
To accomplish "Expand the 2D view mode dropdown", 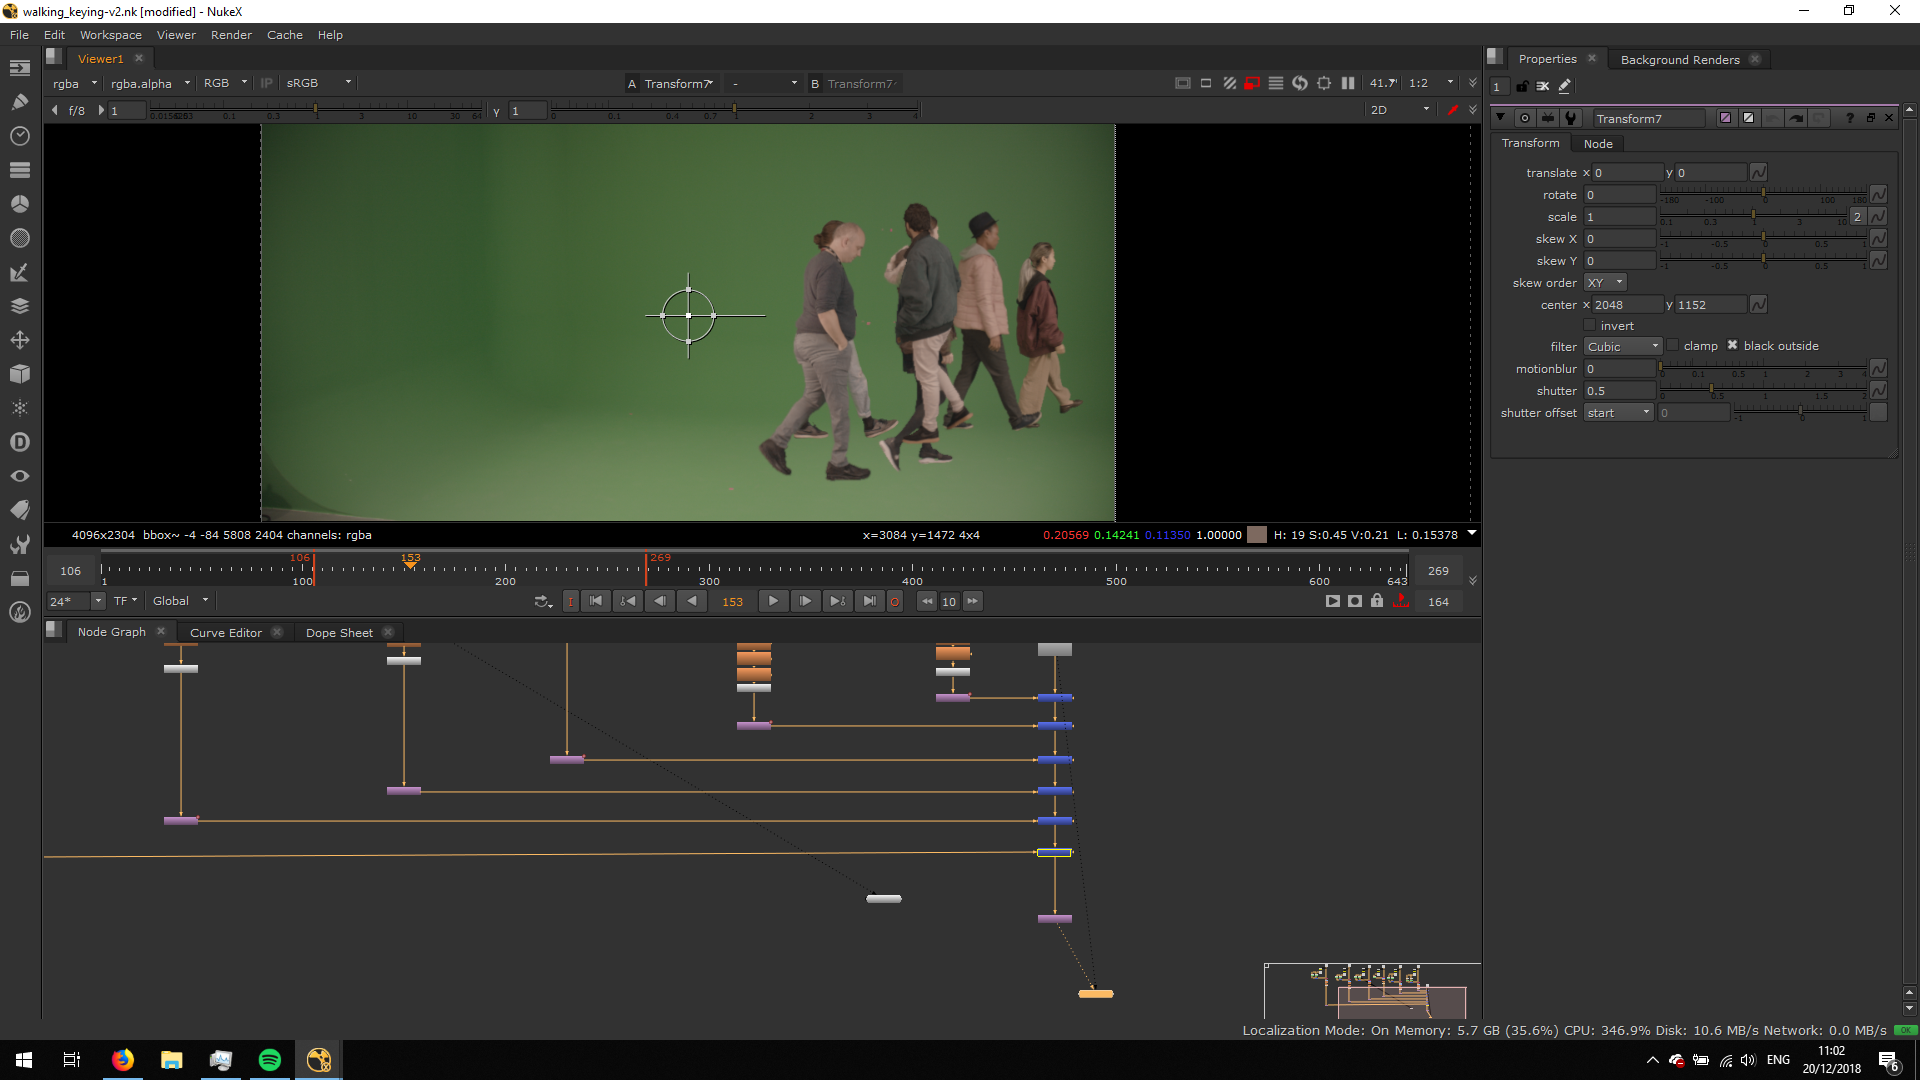I will [1399, 110].
